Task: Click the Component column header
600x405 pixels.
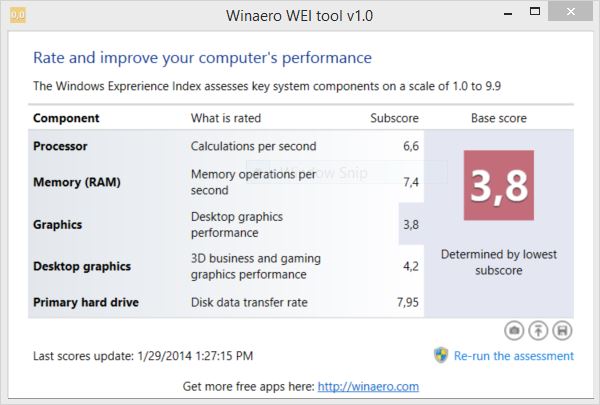Action: point(66,118)
